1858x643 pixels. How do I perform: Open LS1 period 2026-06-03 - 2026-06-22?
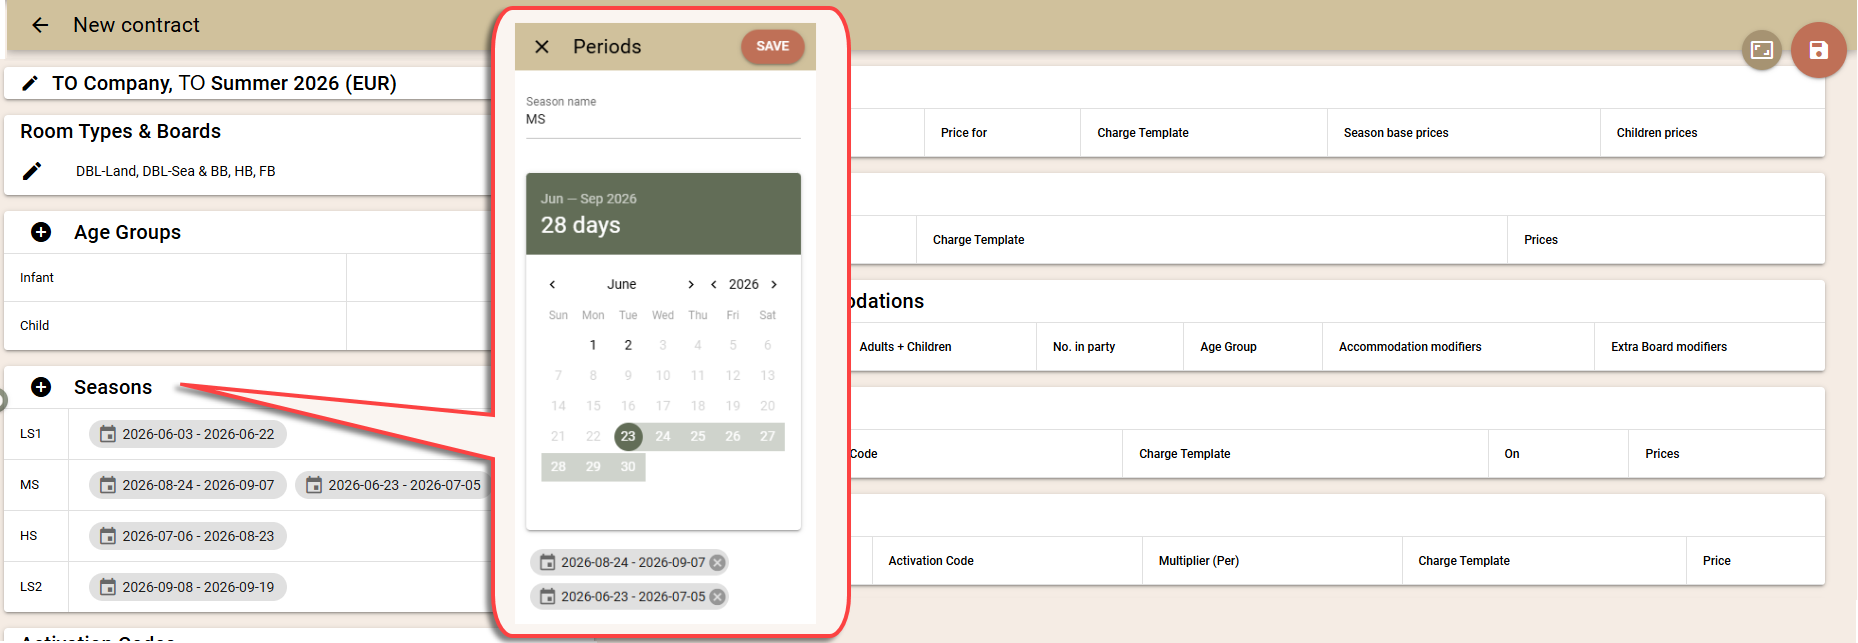pyautogui.click(x=188, y=434)
